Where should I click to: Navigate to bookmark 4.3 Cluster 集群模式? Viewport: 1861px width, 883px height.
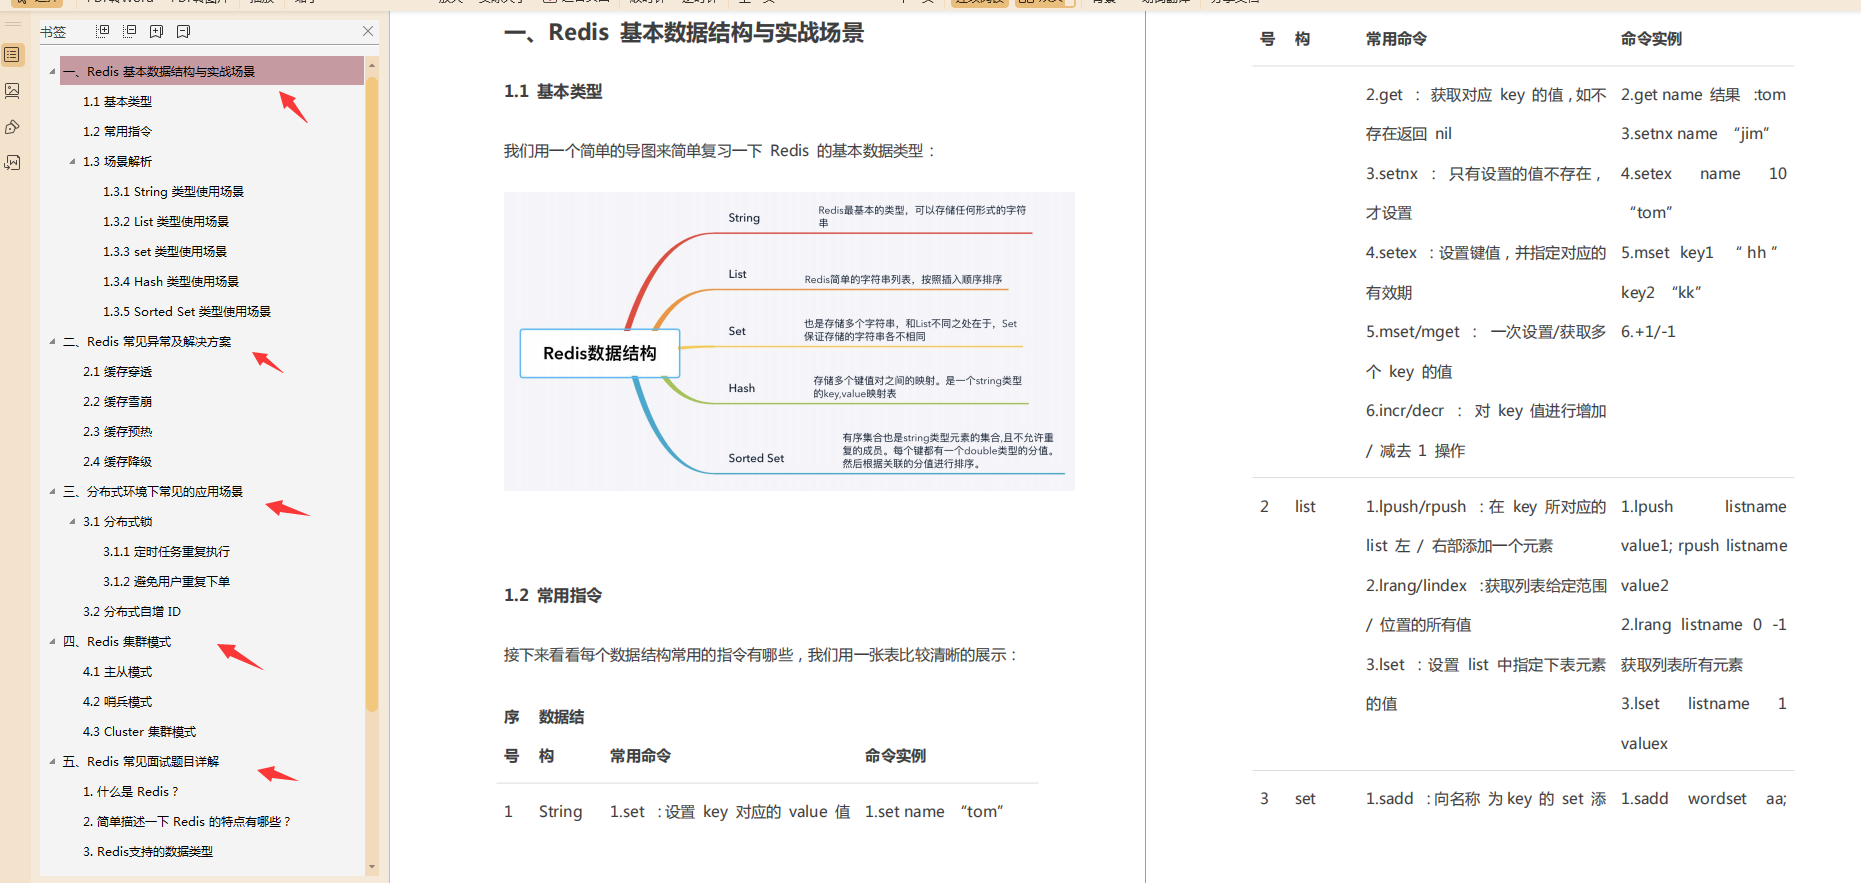click(x=139, y=732)
